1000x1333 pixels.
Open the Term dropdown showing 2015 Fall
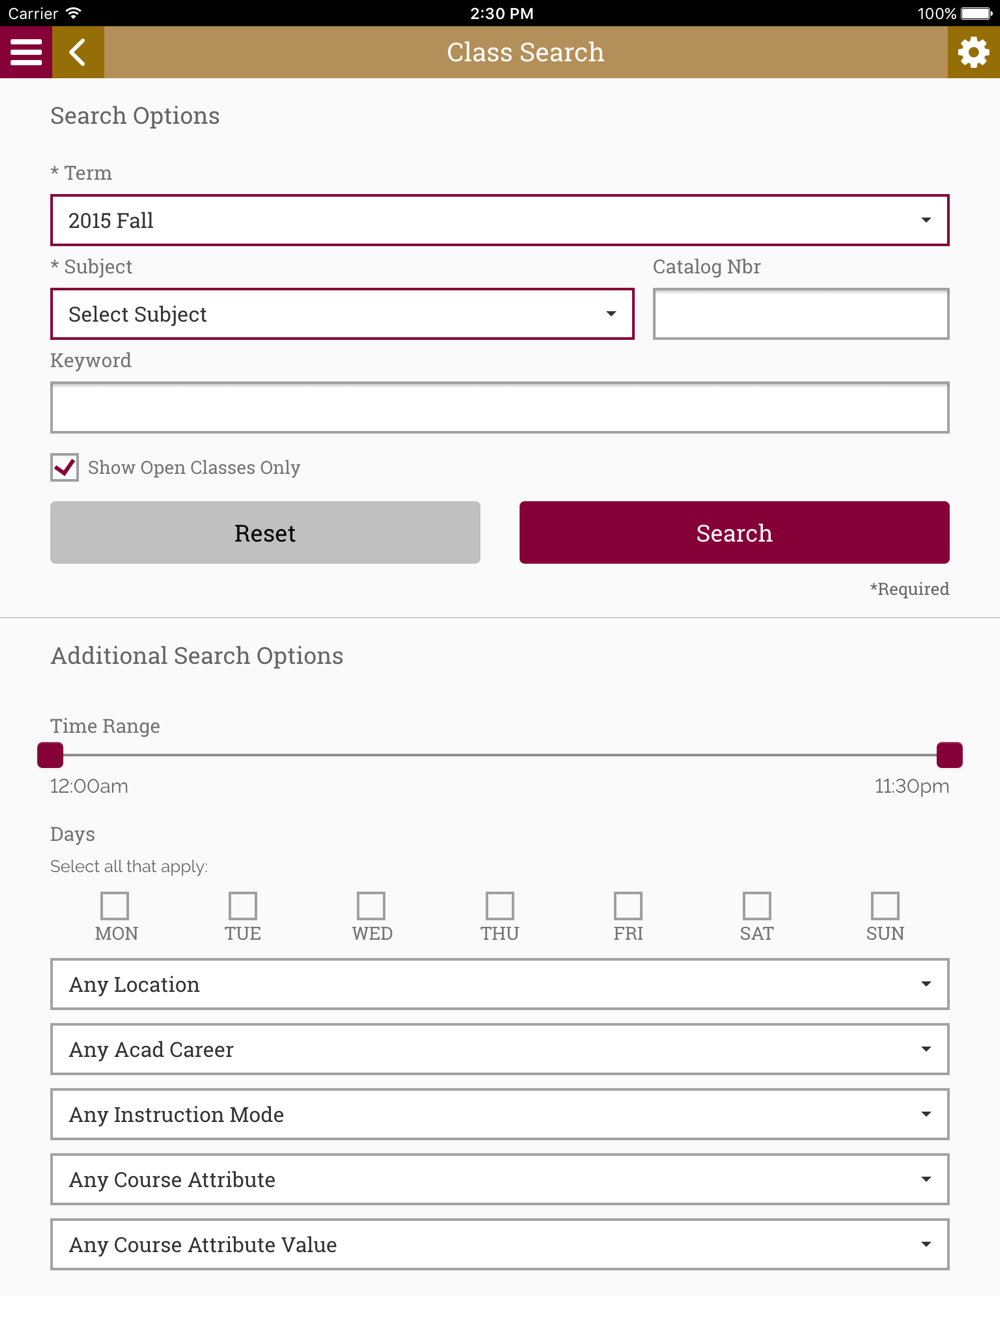pos(500,220)
